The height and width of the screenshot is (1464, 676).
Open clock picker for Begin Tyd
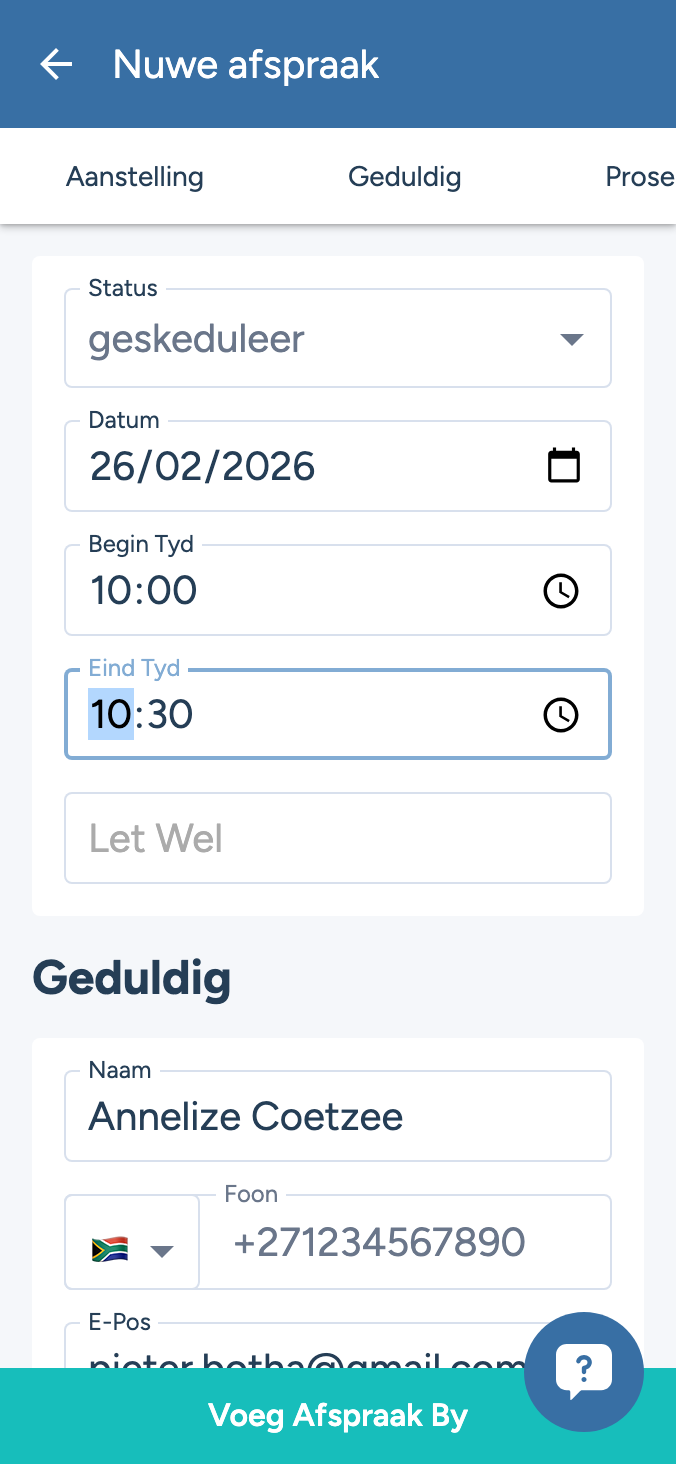[x=561, y=591]
